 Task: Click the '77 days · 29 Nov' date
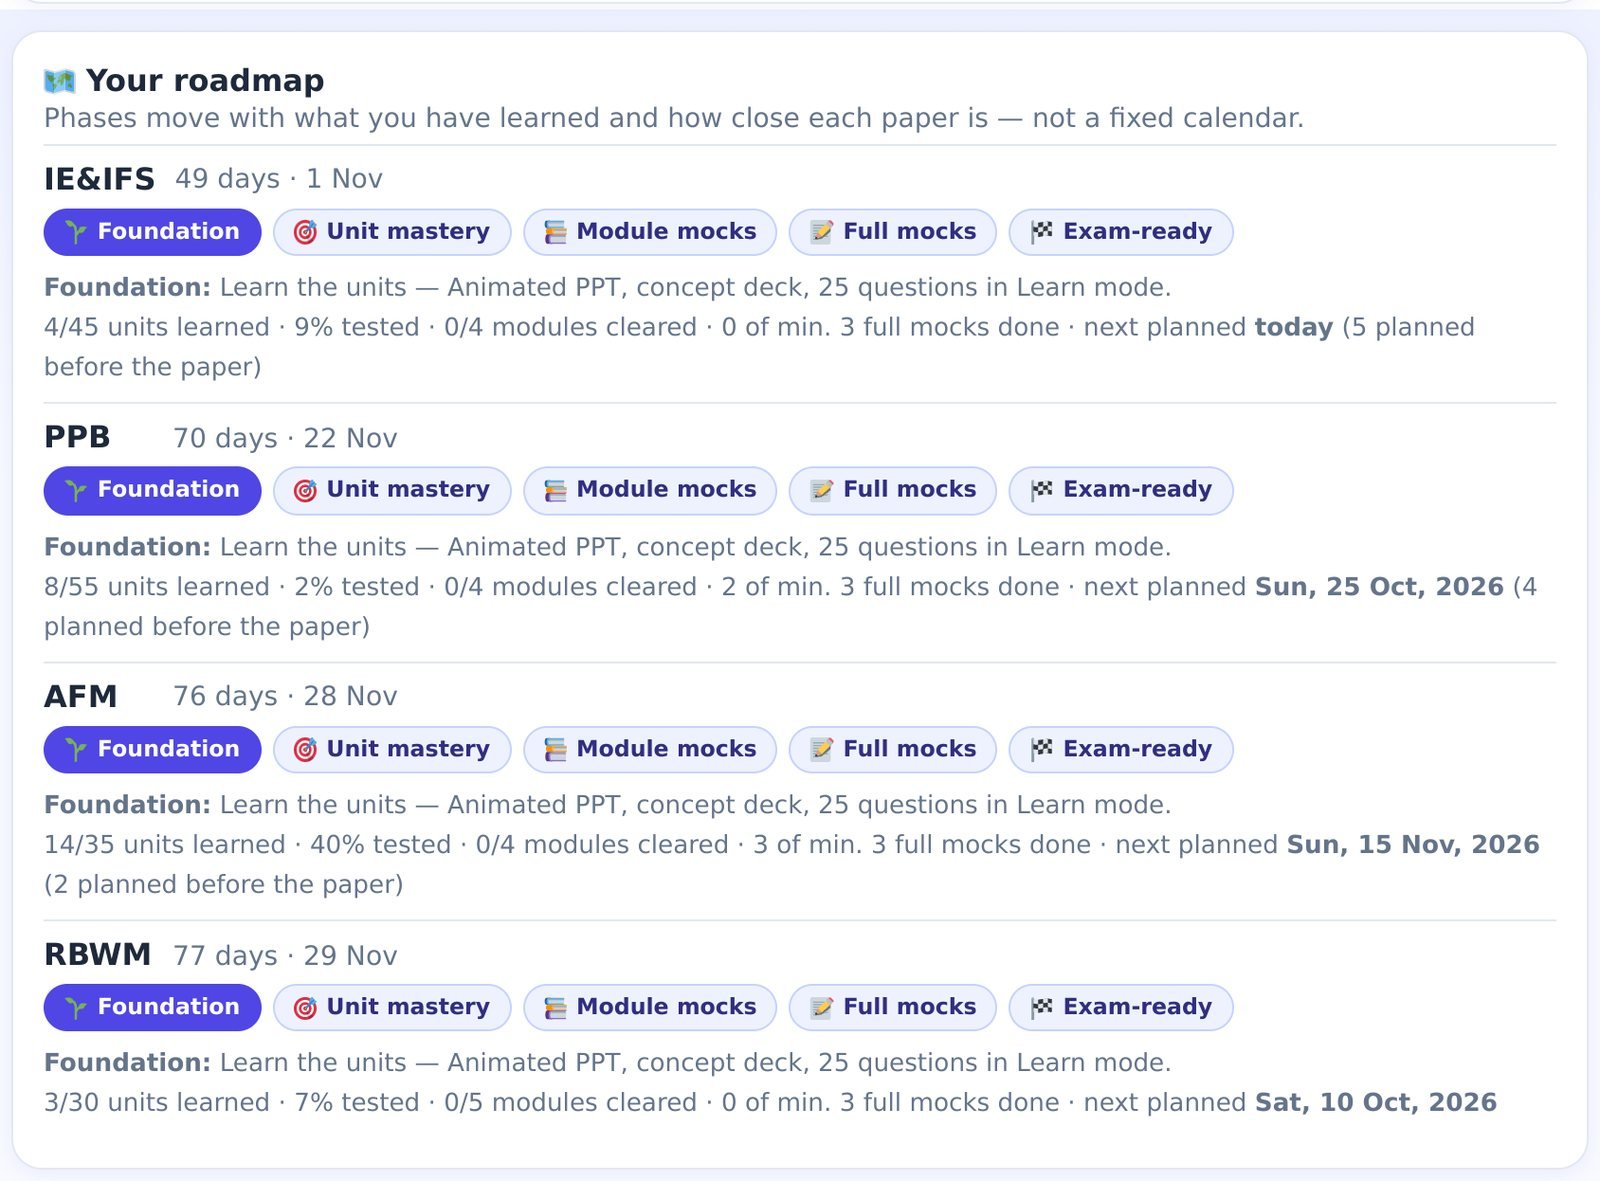pos(285,956)
